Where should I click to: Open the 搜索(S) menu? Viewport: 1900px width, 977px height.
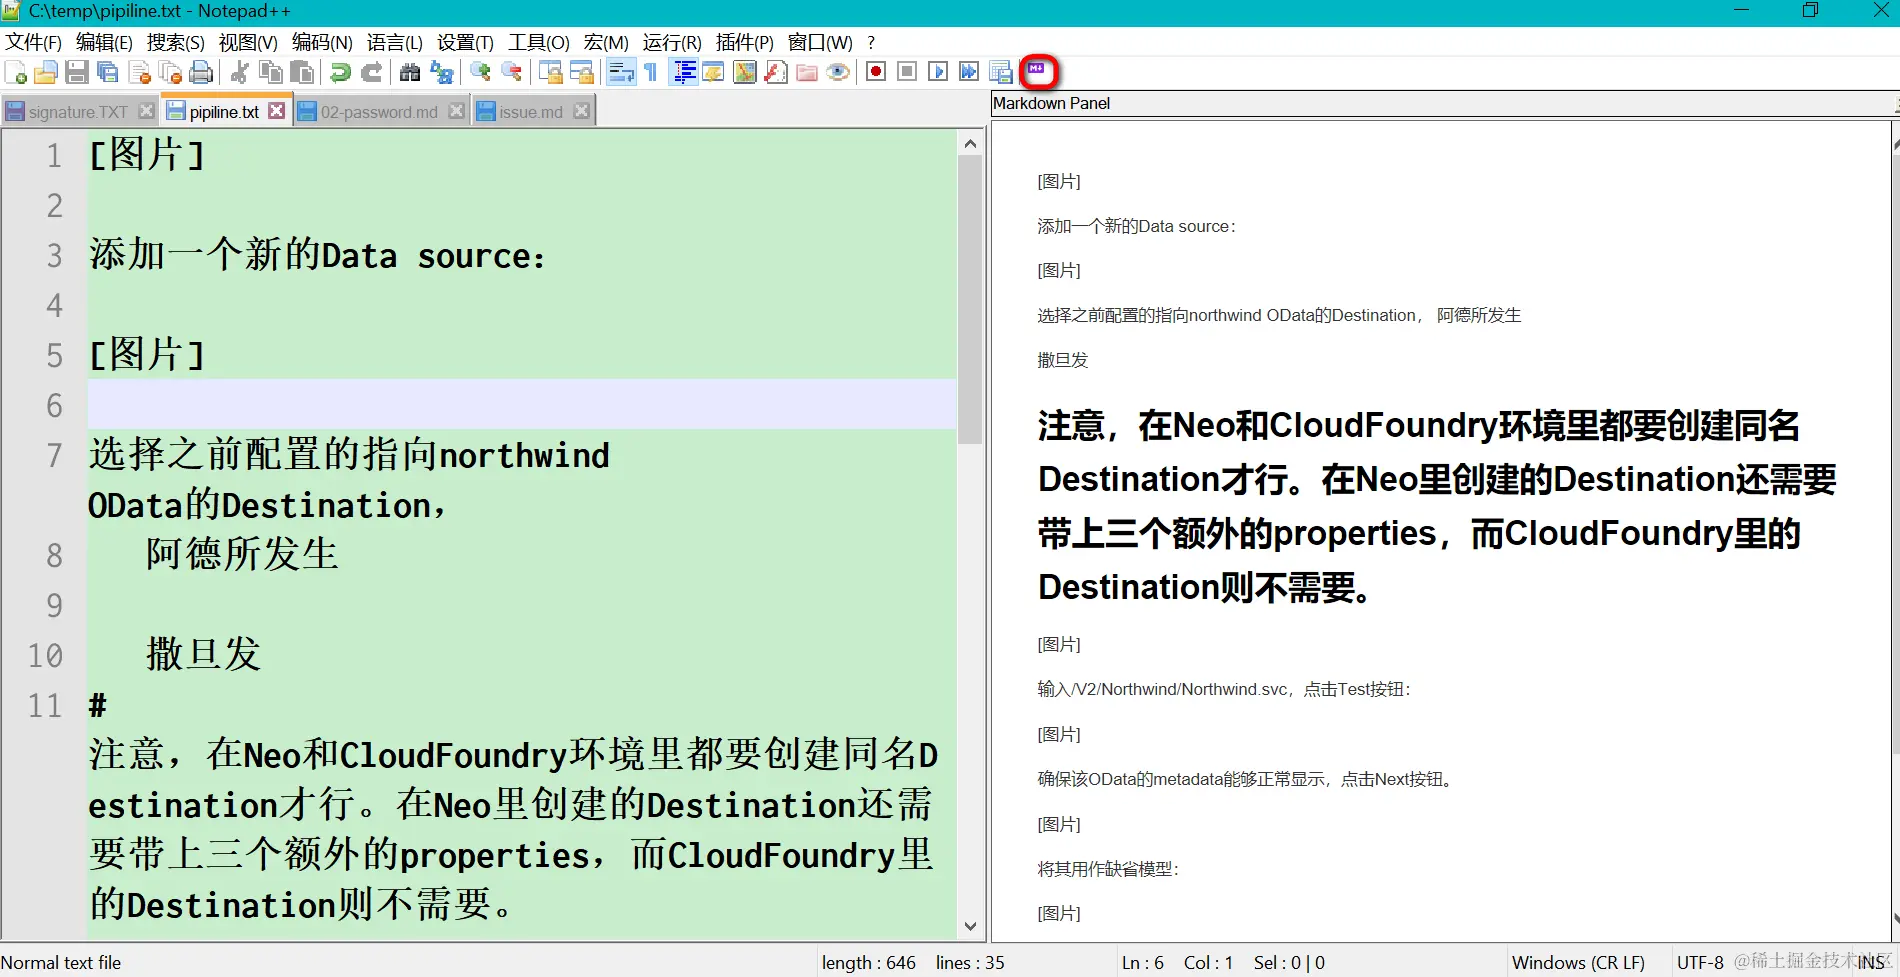(176, 42)
